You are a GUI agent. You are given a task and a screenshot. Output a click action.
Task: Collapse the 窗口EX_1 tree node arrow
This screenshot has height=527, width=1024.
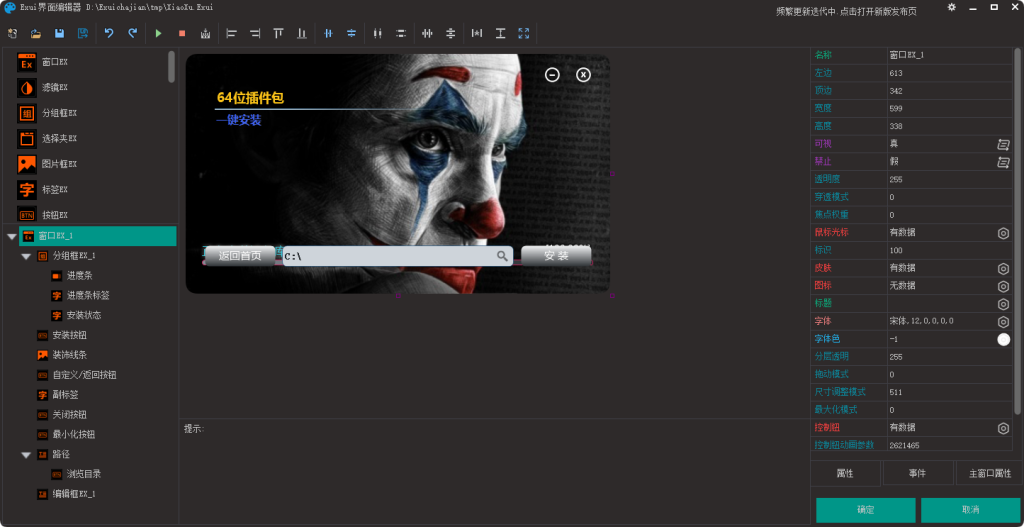11,236
